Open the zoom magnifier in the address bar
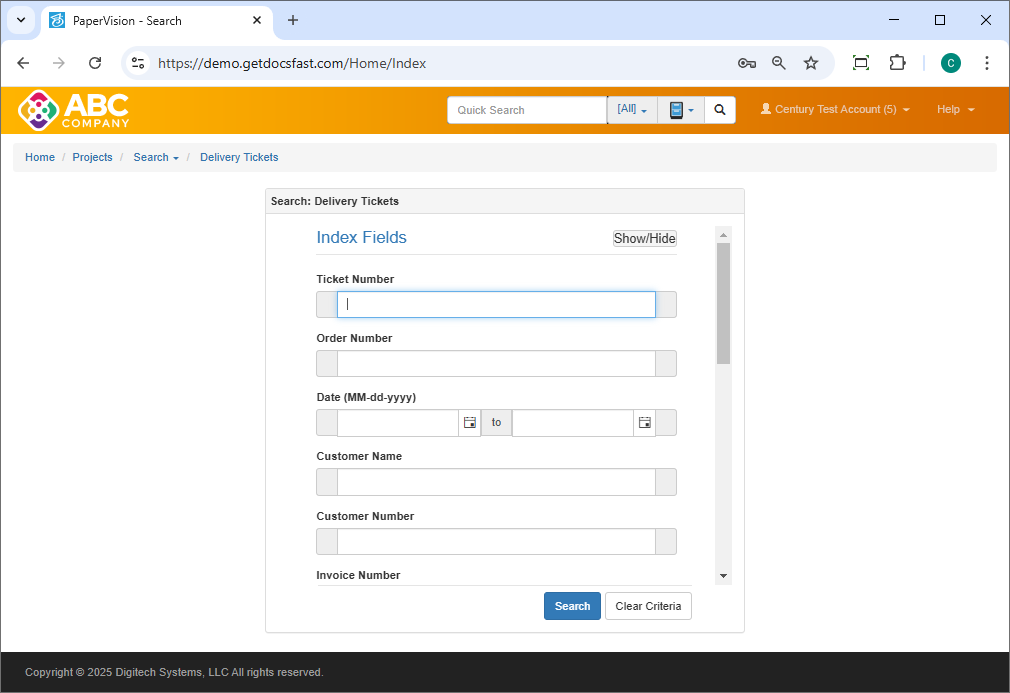Screen dimensions: 1010x693 [779, 63]
